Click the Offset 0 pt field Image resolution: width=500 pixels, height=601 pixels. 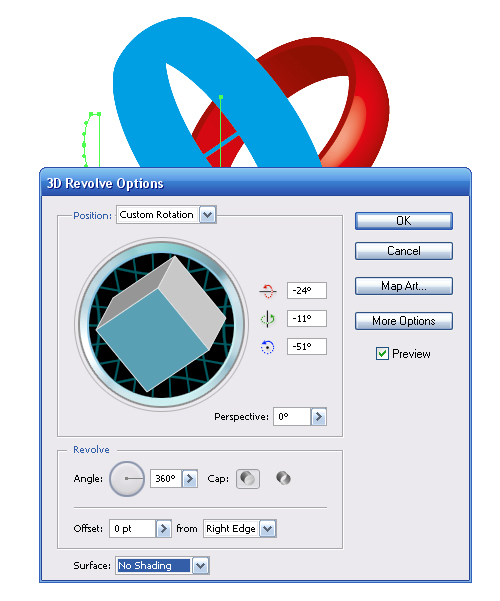(133, 529)
